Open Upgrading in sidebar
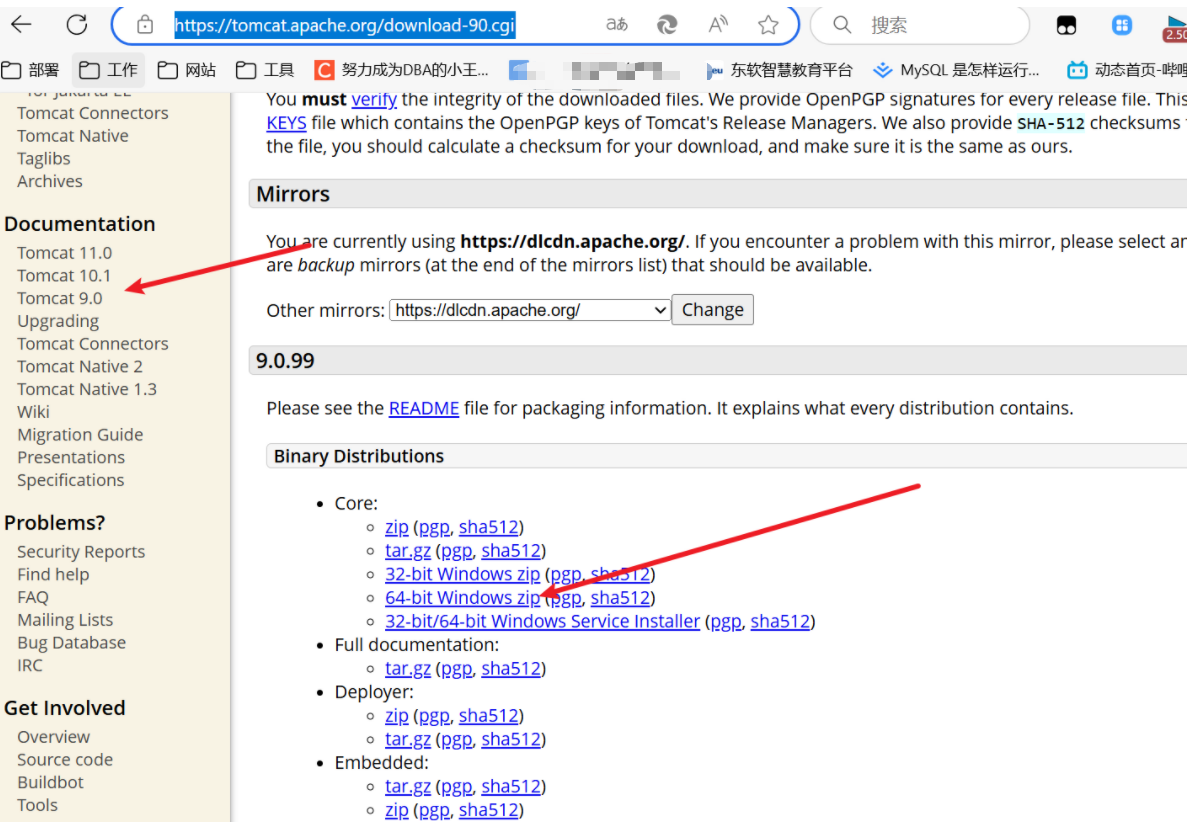This screenshot has height=822, width=1196. (x=58, y=321)
